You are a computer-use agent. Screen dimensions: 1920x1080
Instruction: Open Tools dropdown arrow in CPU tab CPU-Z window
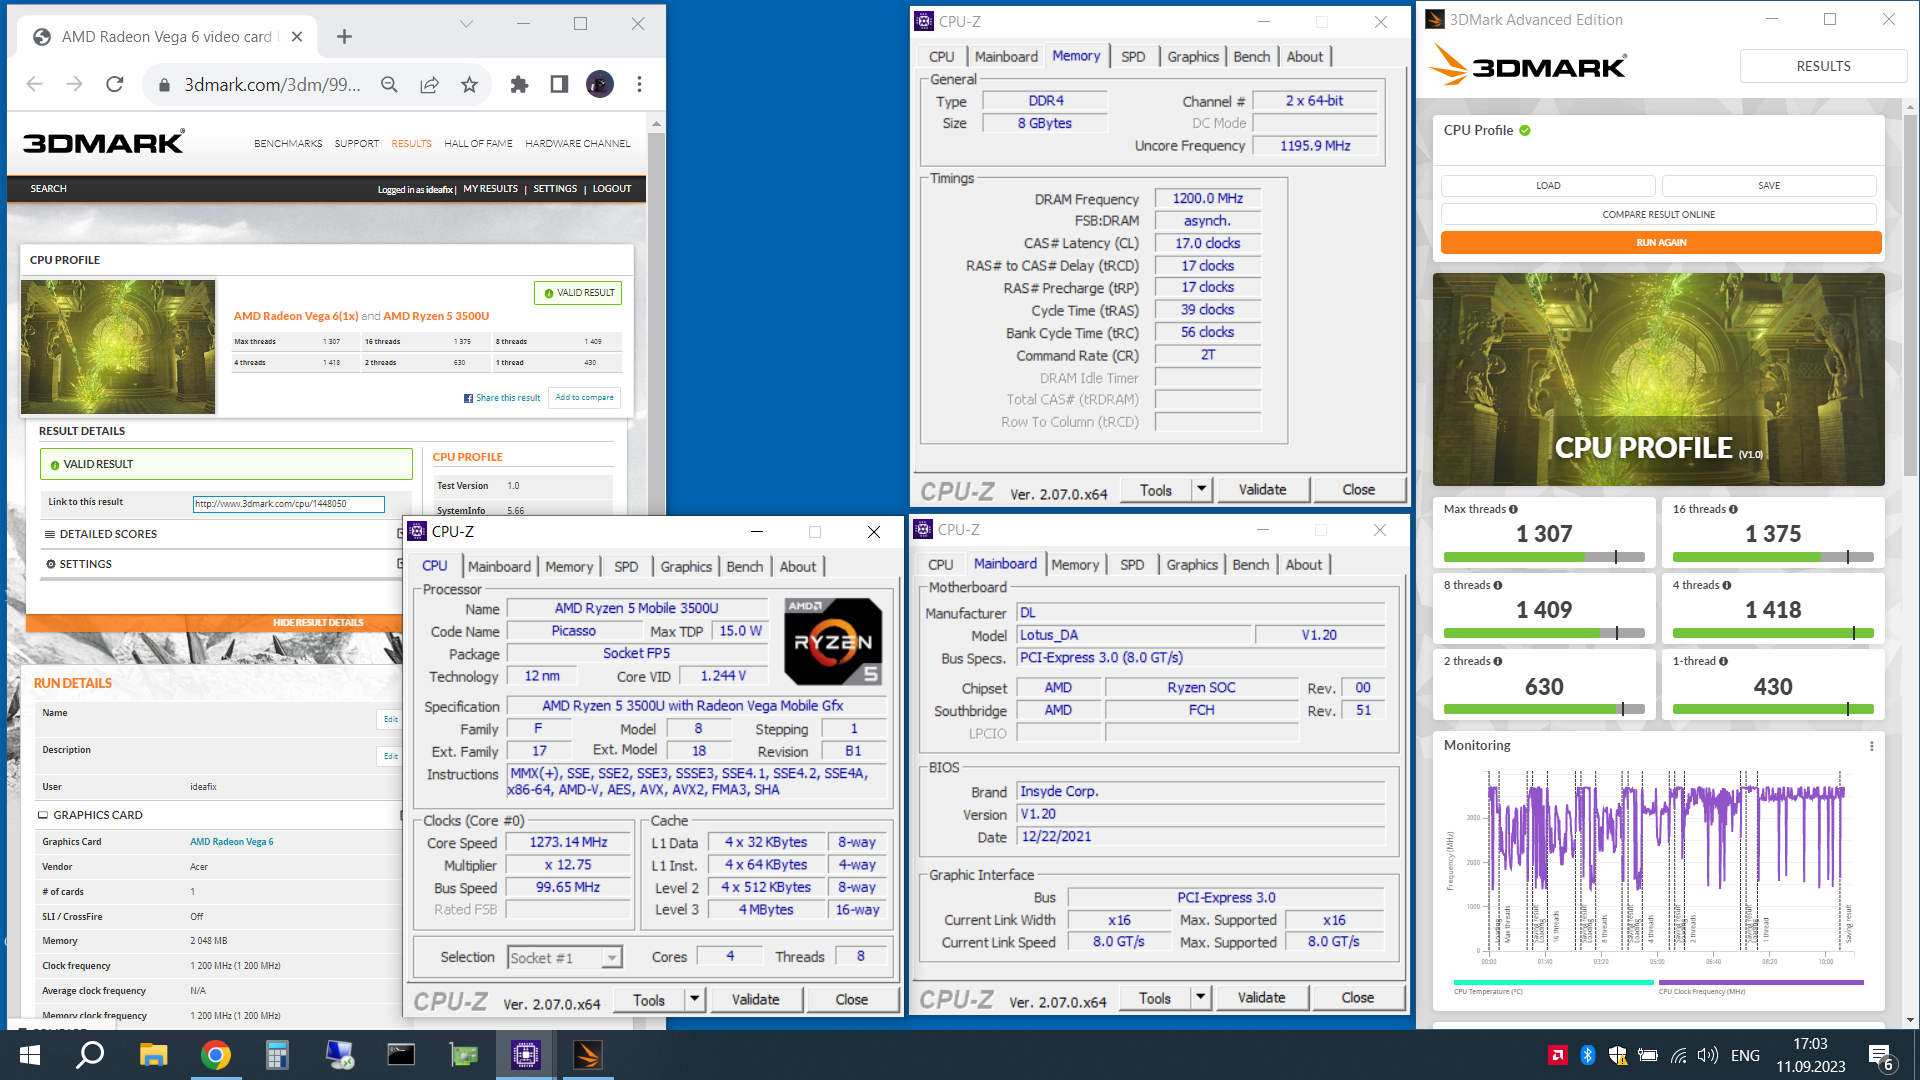pos(694,999)
